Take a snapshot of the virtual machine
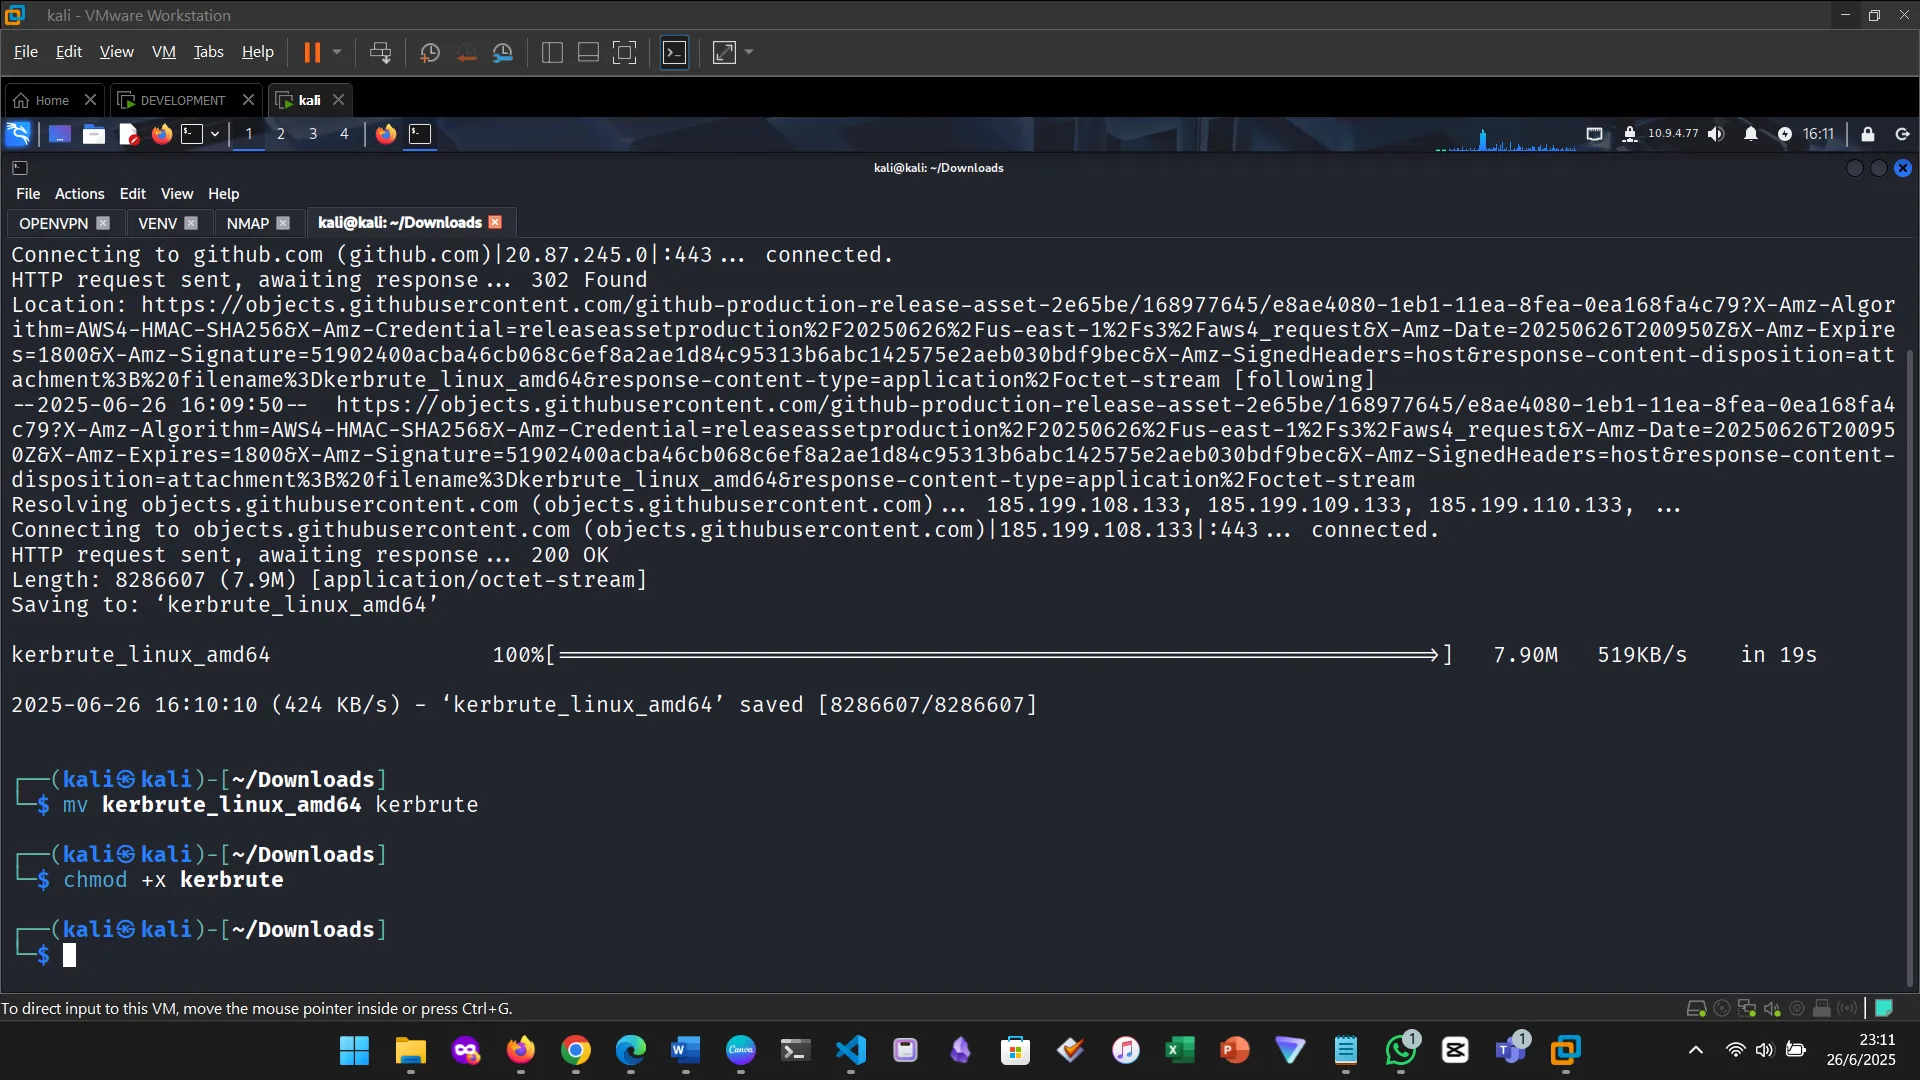This screenshot has height=1080, width=1920. [x=429, y=52]
